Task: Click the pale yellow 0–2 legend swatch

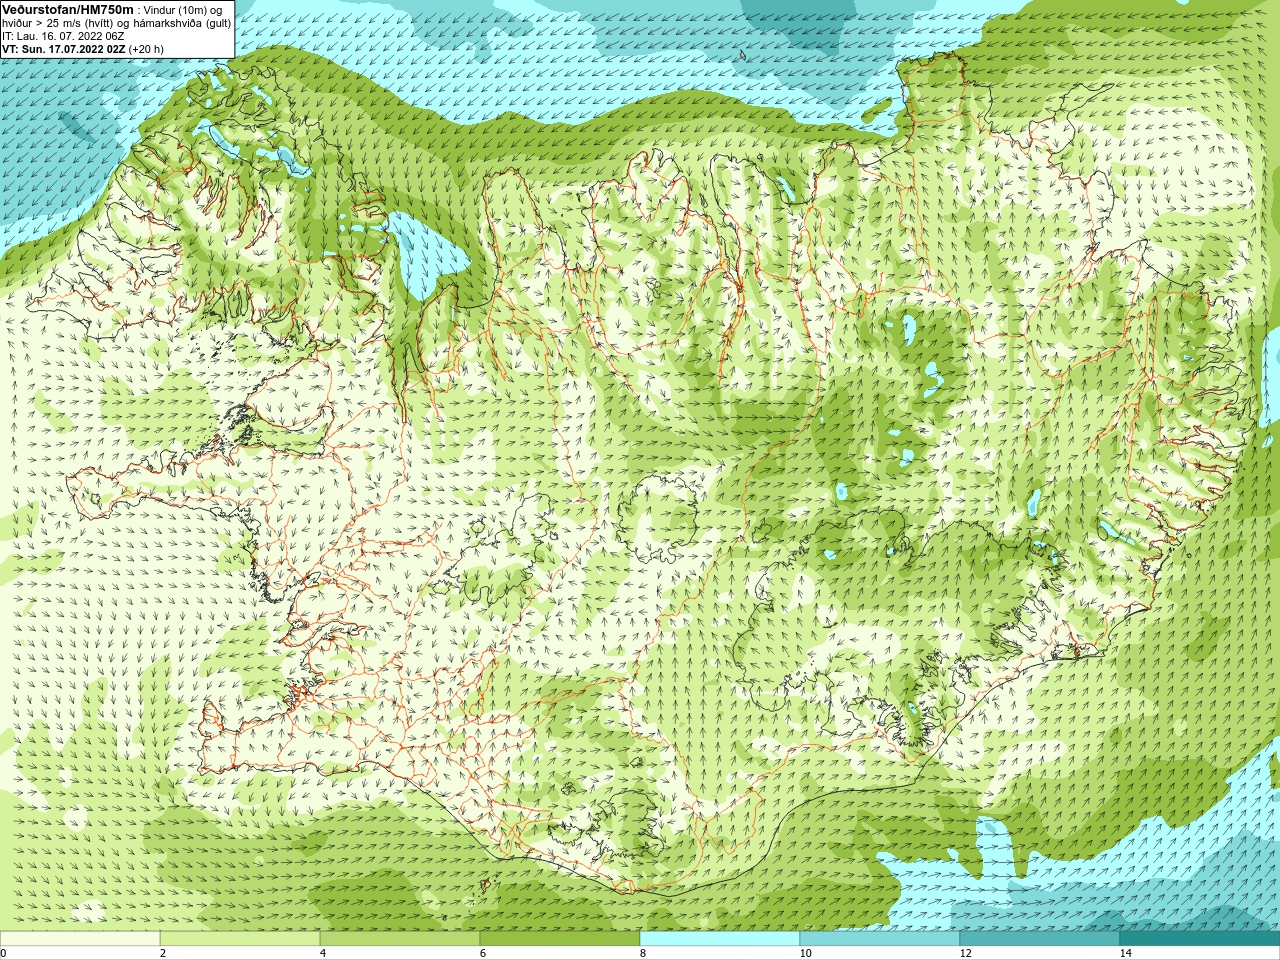Action: point(80,939)
